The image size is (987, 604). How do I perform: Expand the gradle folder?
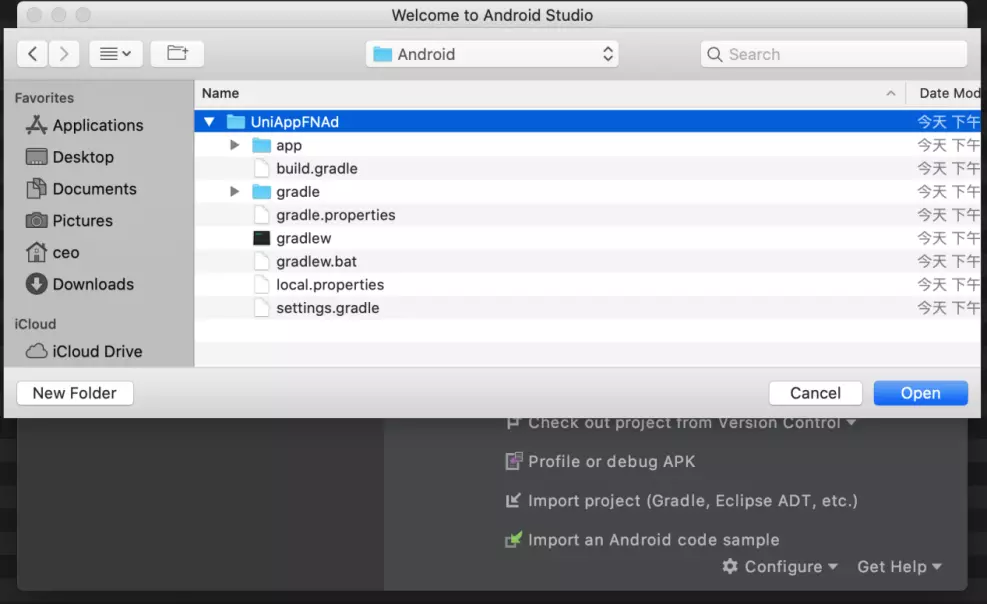click(x=235, y=192)
